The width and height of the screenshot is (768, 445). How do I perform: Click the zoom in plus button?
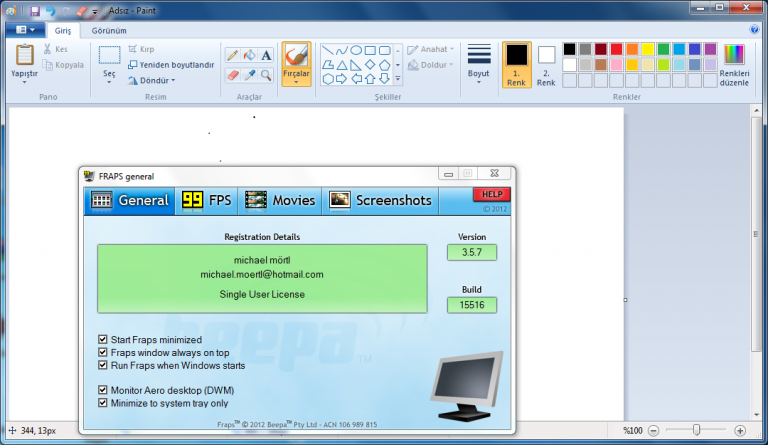740,430
